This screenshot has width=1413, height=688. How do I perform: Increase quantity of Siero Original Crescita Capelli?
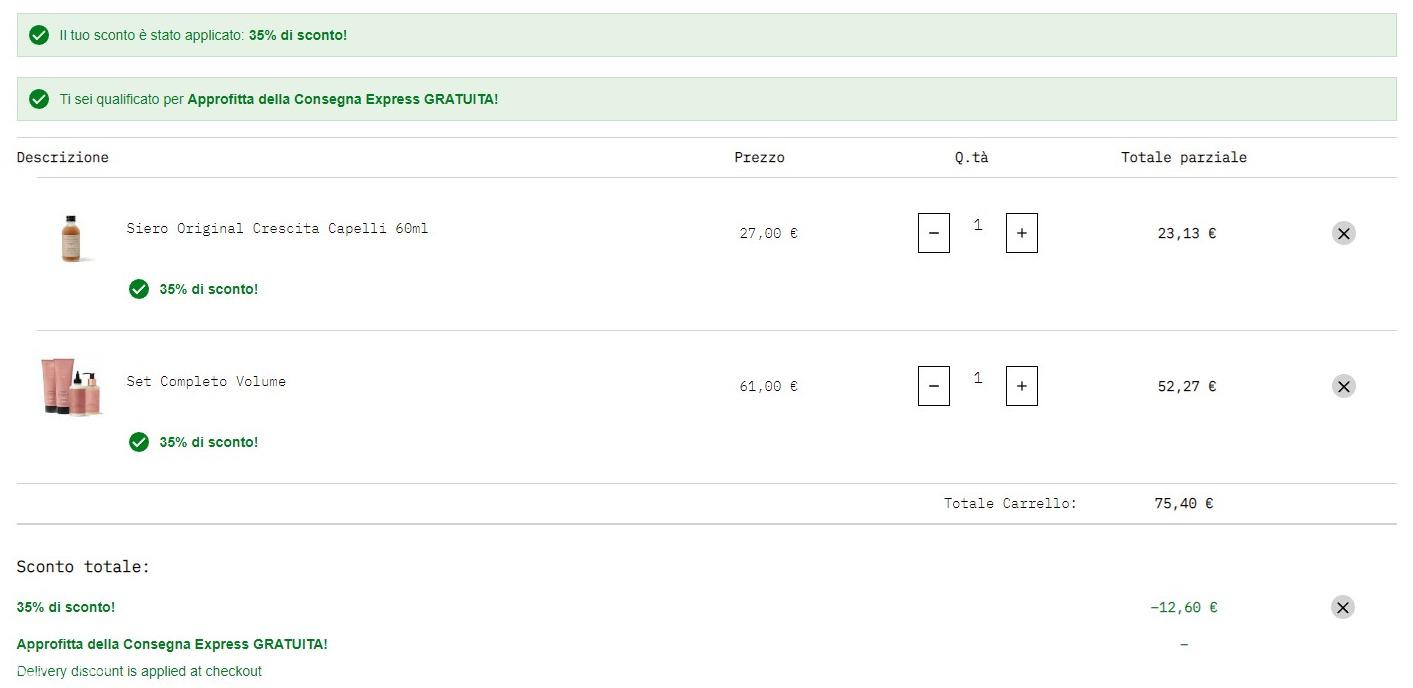click(x=1021, y=233)
